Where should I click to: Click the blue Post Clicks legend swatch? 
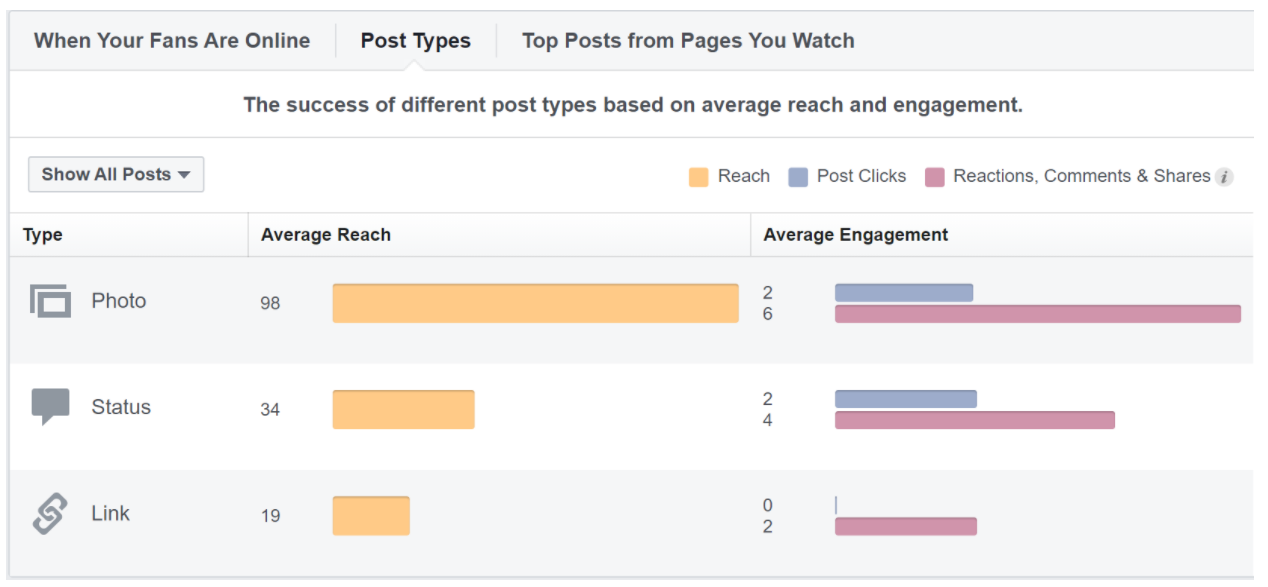pyautogui.click(x=798, y=177)
